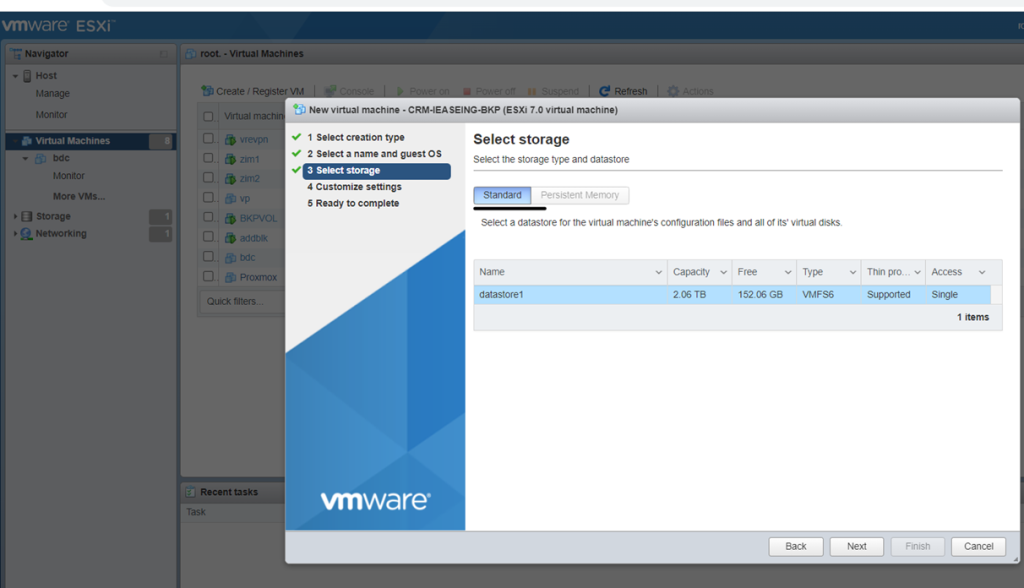Click the Host server icon in Navigator
This screenshot has width=1024, height=588.
pyautogui.click(x=27, y=76)
